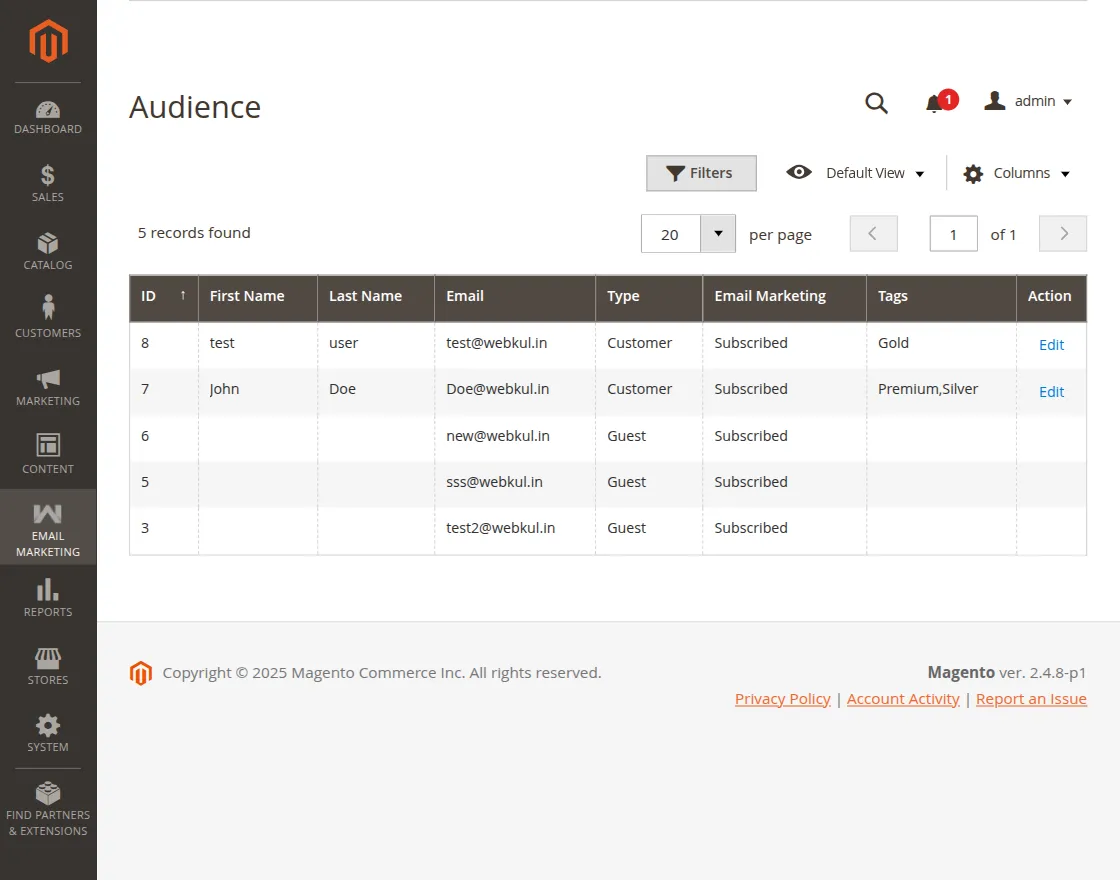Click the Magento logo in sidebar
Screen dimensions: 1120x880
(48, 41)
